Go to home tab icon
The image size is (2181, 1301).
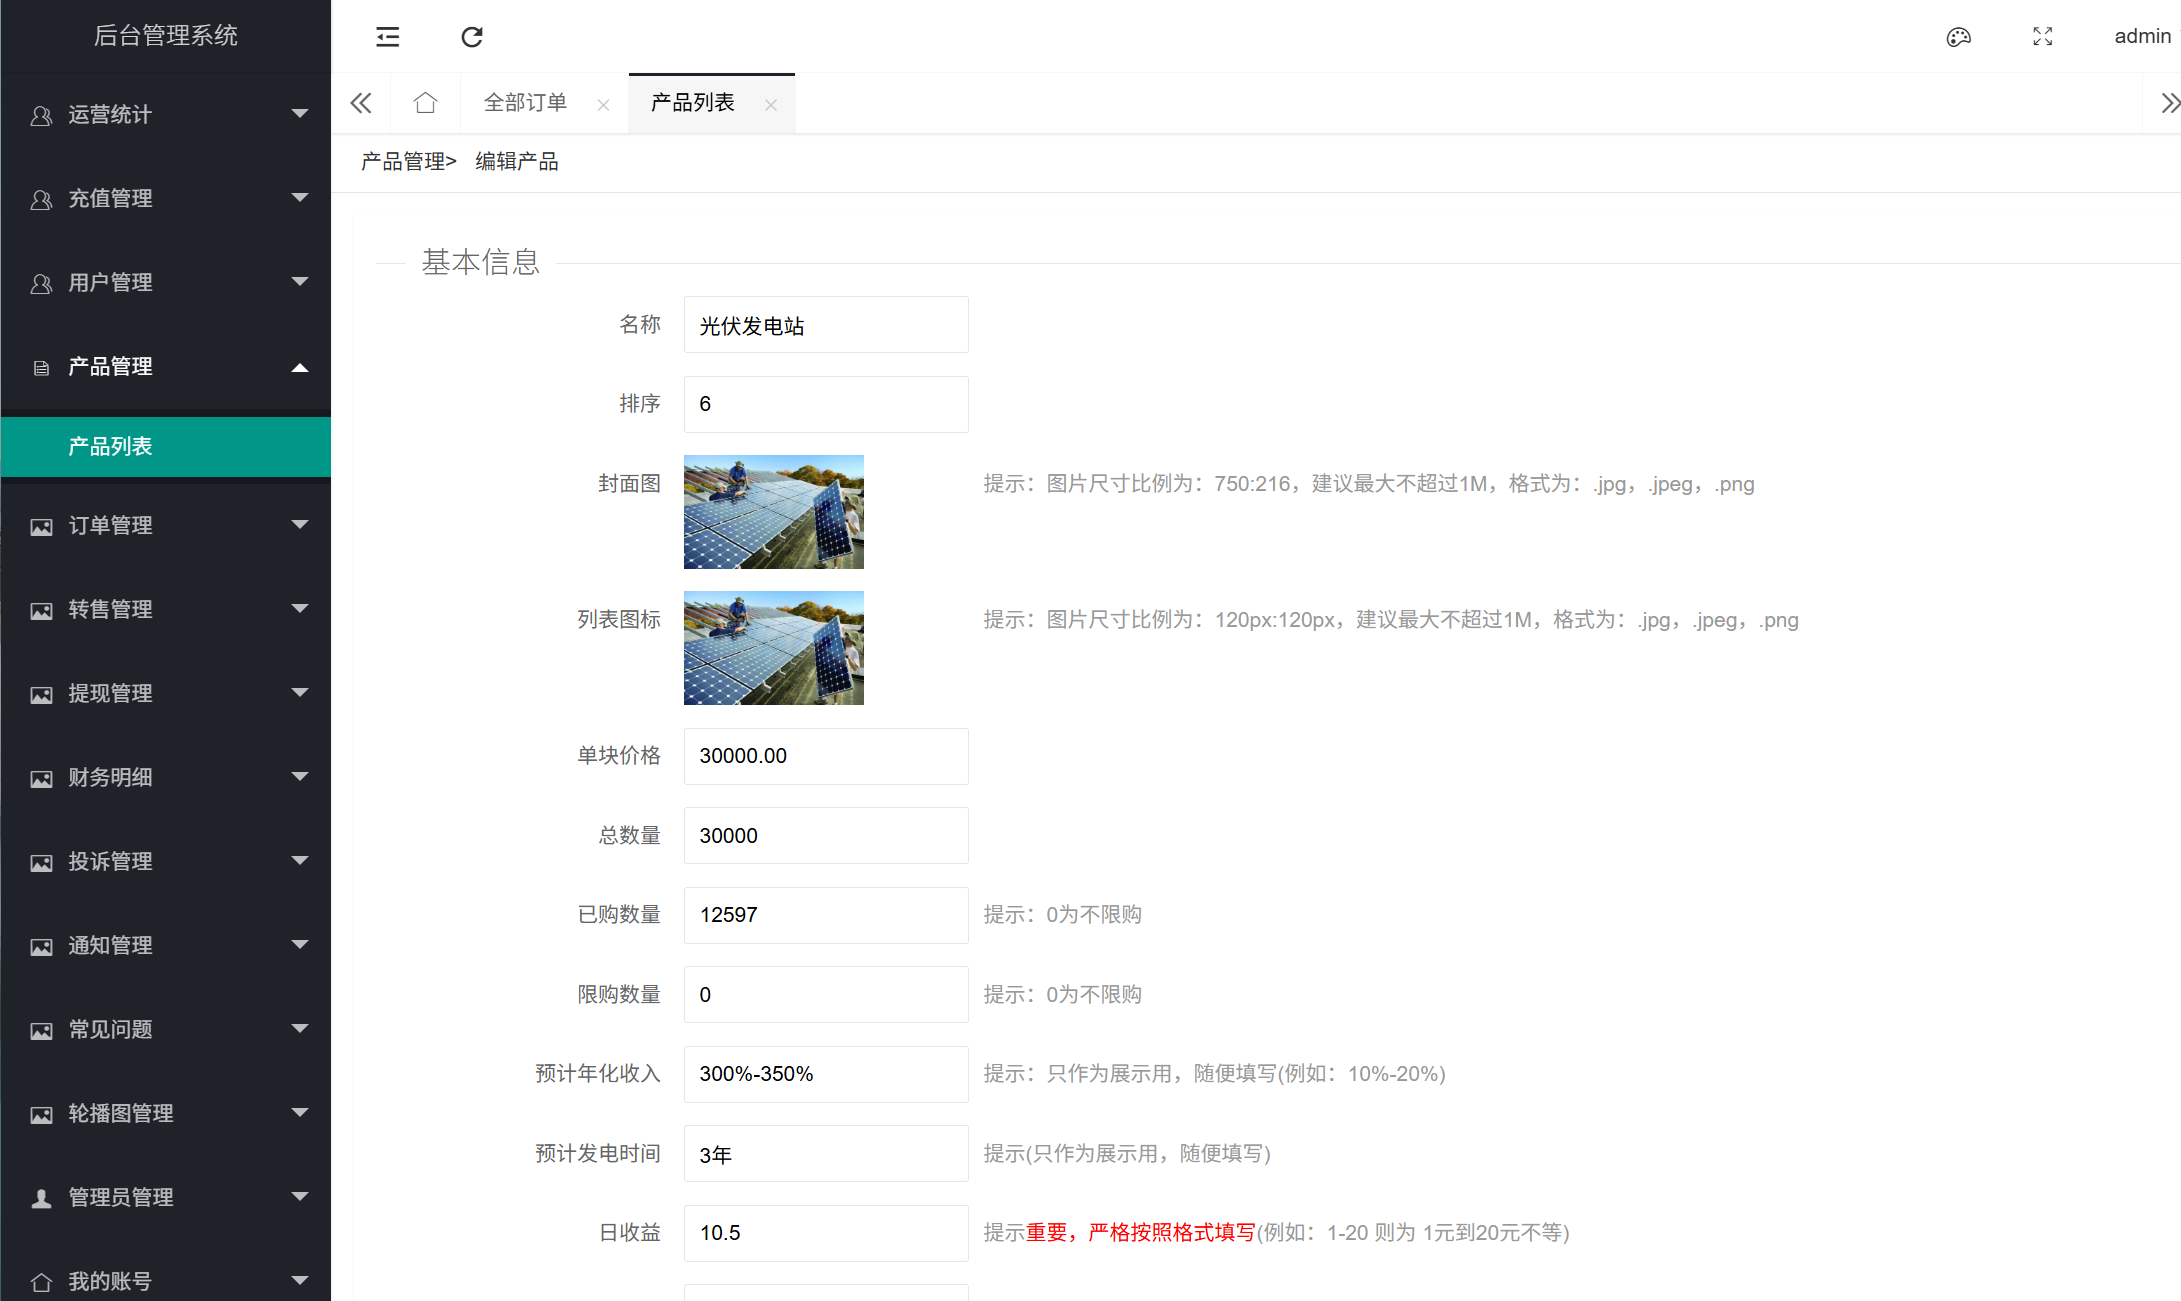click(425, 103)
